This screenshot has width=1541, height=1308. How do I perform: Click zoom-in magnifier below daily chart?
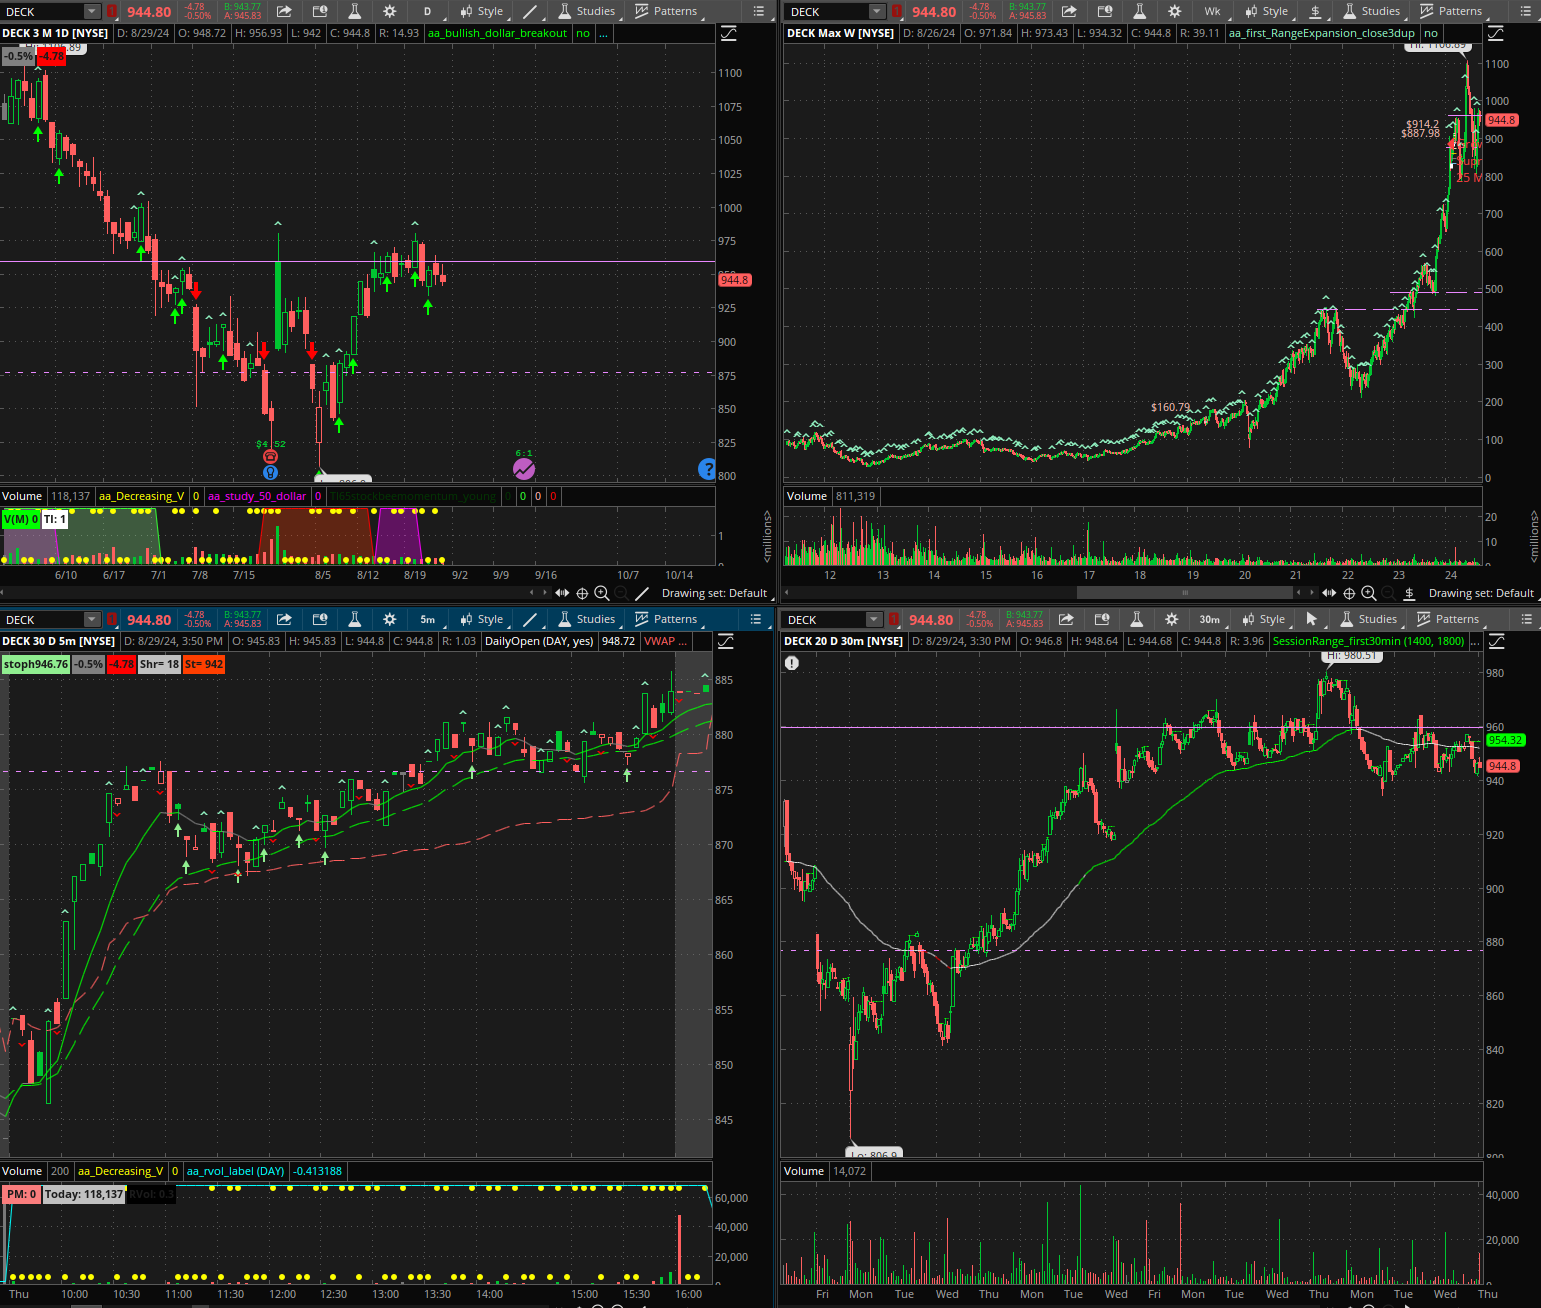click(601, 593)
